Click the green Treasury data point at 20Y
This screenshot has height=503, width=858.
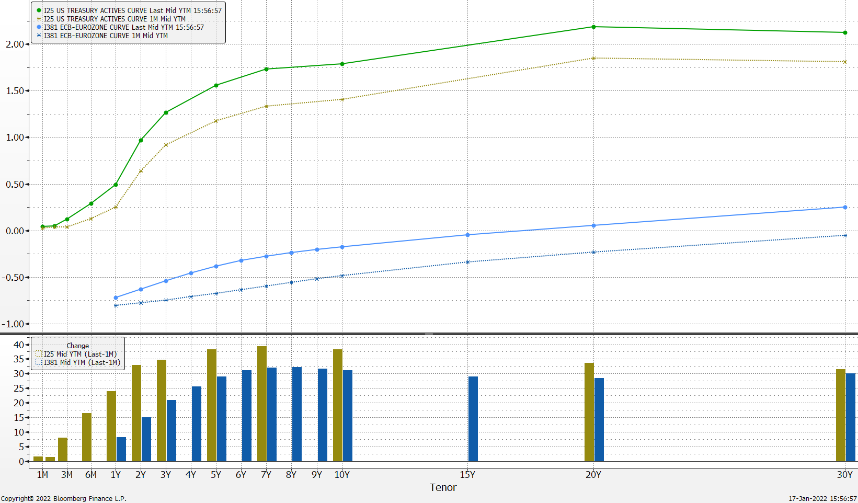tap(594, 26)
